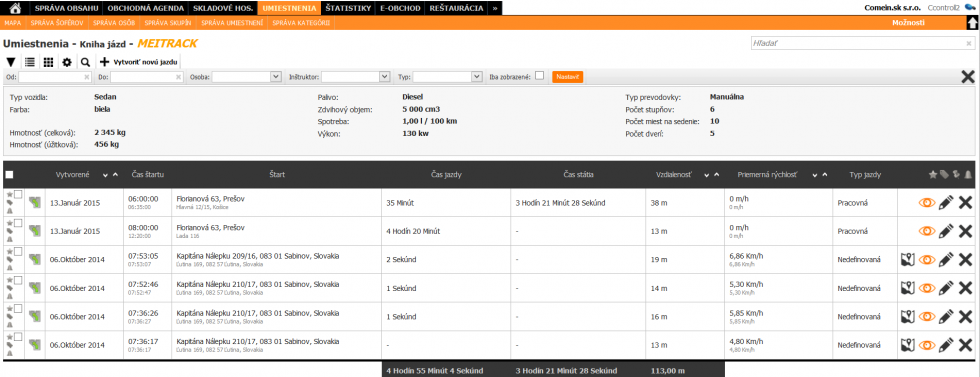The width and height of the screenshot is (980, 377).
Task: Go to the home icon in top bar
Action: (16, 8)
